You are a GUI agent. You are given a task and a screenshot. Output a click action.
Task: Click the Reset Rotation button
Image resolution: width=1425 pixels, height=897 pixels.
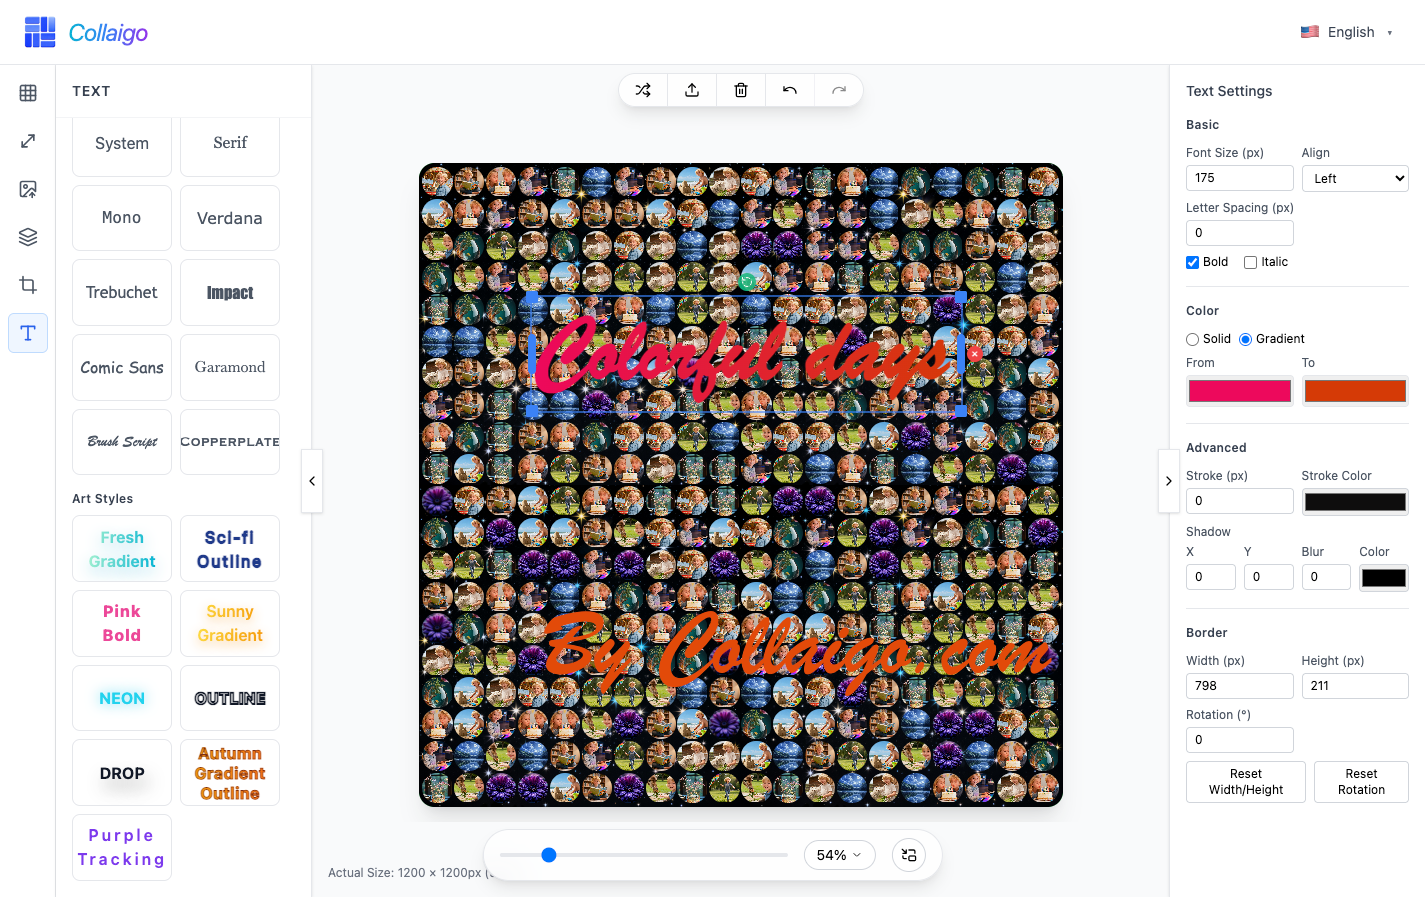[x=1361, y=782]
